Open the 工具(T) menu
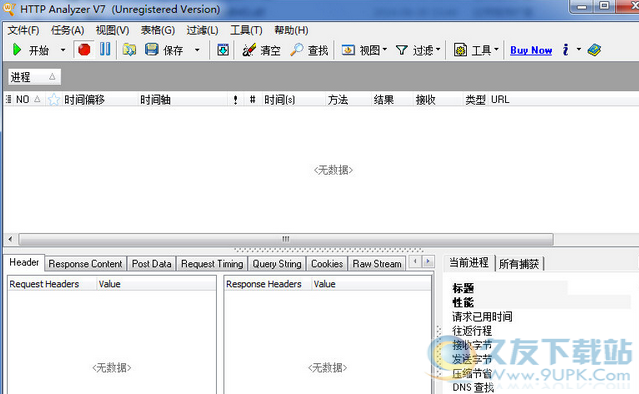 [246, 30]
